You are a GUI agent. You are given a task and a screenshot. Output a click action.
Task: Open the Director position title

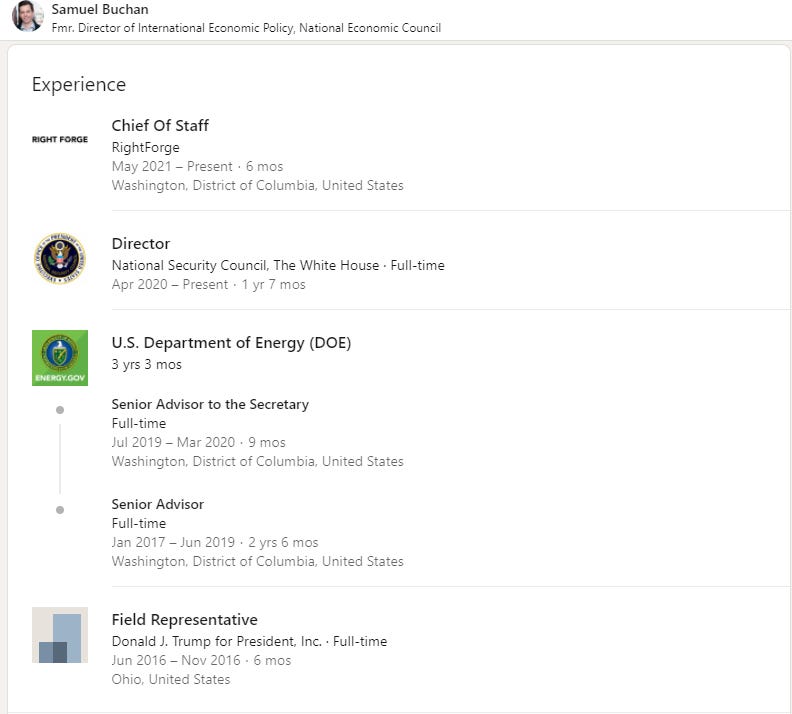[141, 243]
